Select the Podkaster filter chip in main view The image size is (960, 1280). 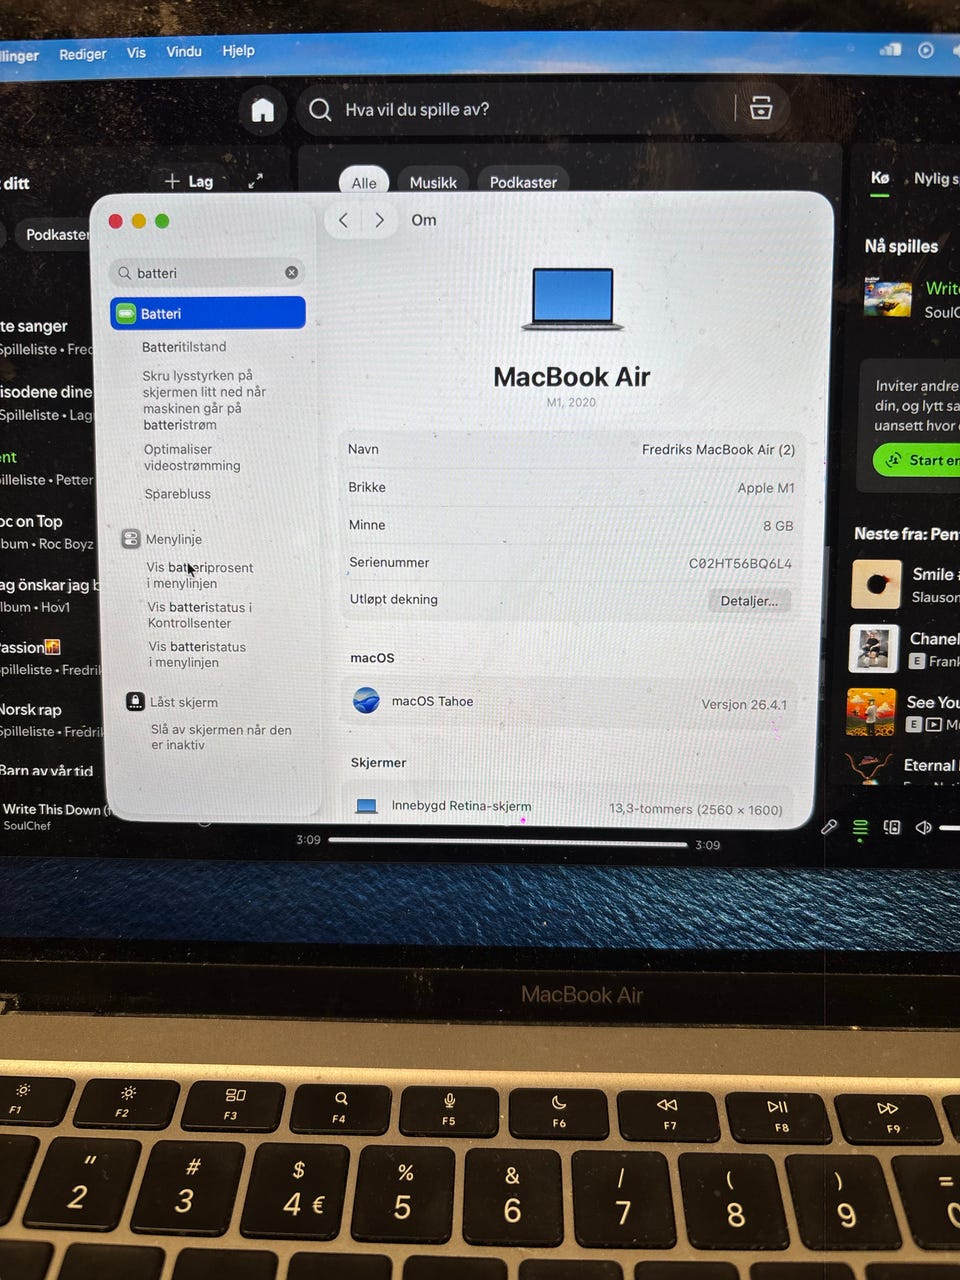(x=523, y=182)
